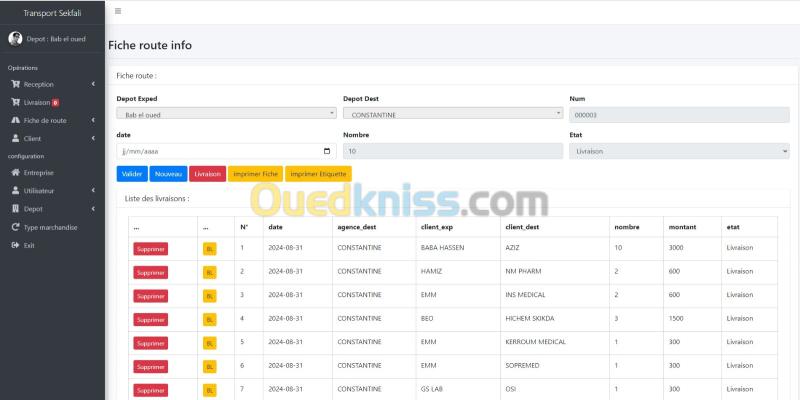
Task: Open the Livraison sidebar menu item
Action: click(x=52, y=103)
